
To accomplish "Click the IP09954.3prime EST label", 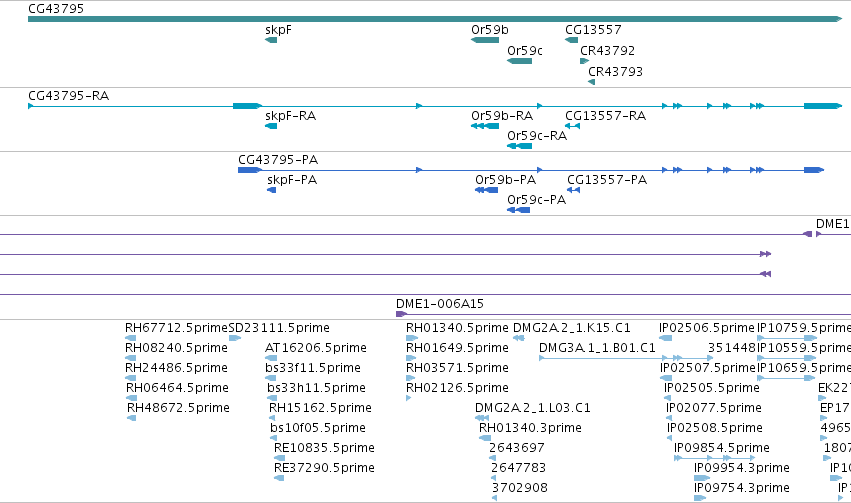I will [742, 468].
